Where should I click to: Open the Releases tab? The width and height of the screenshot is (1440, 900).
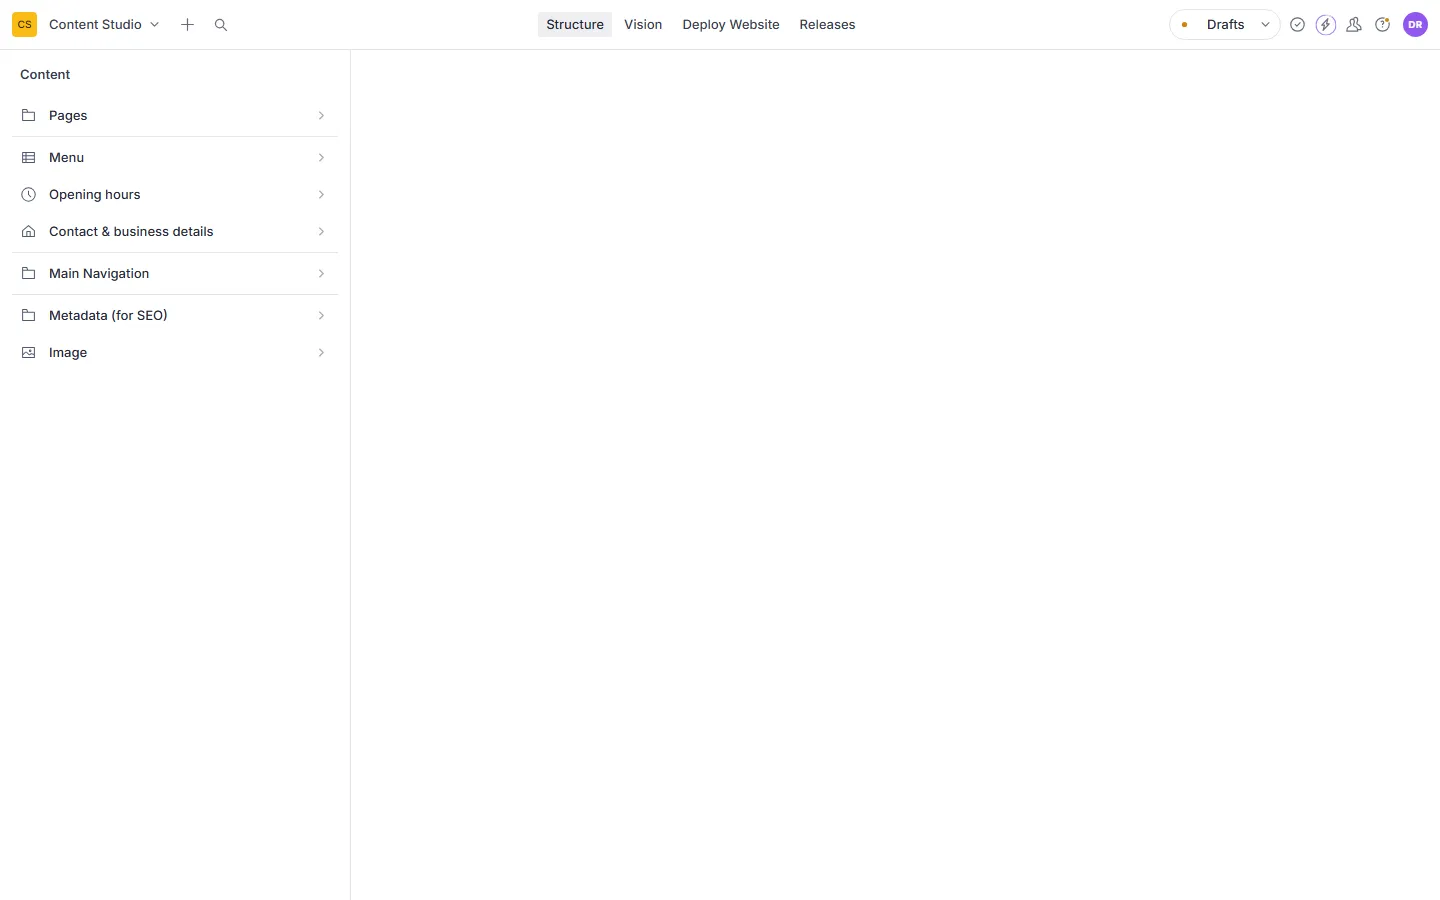tap(827, 24)
